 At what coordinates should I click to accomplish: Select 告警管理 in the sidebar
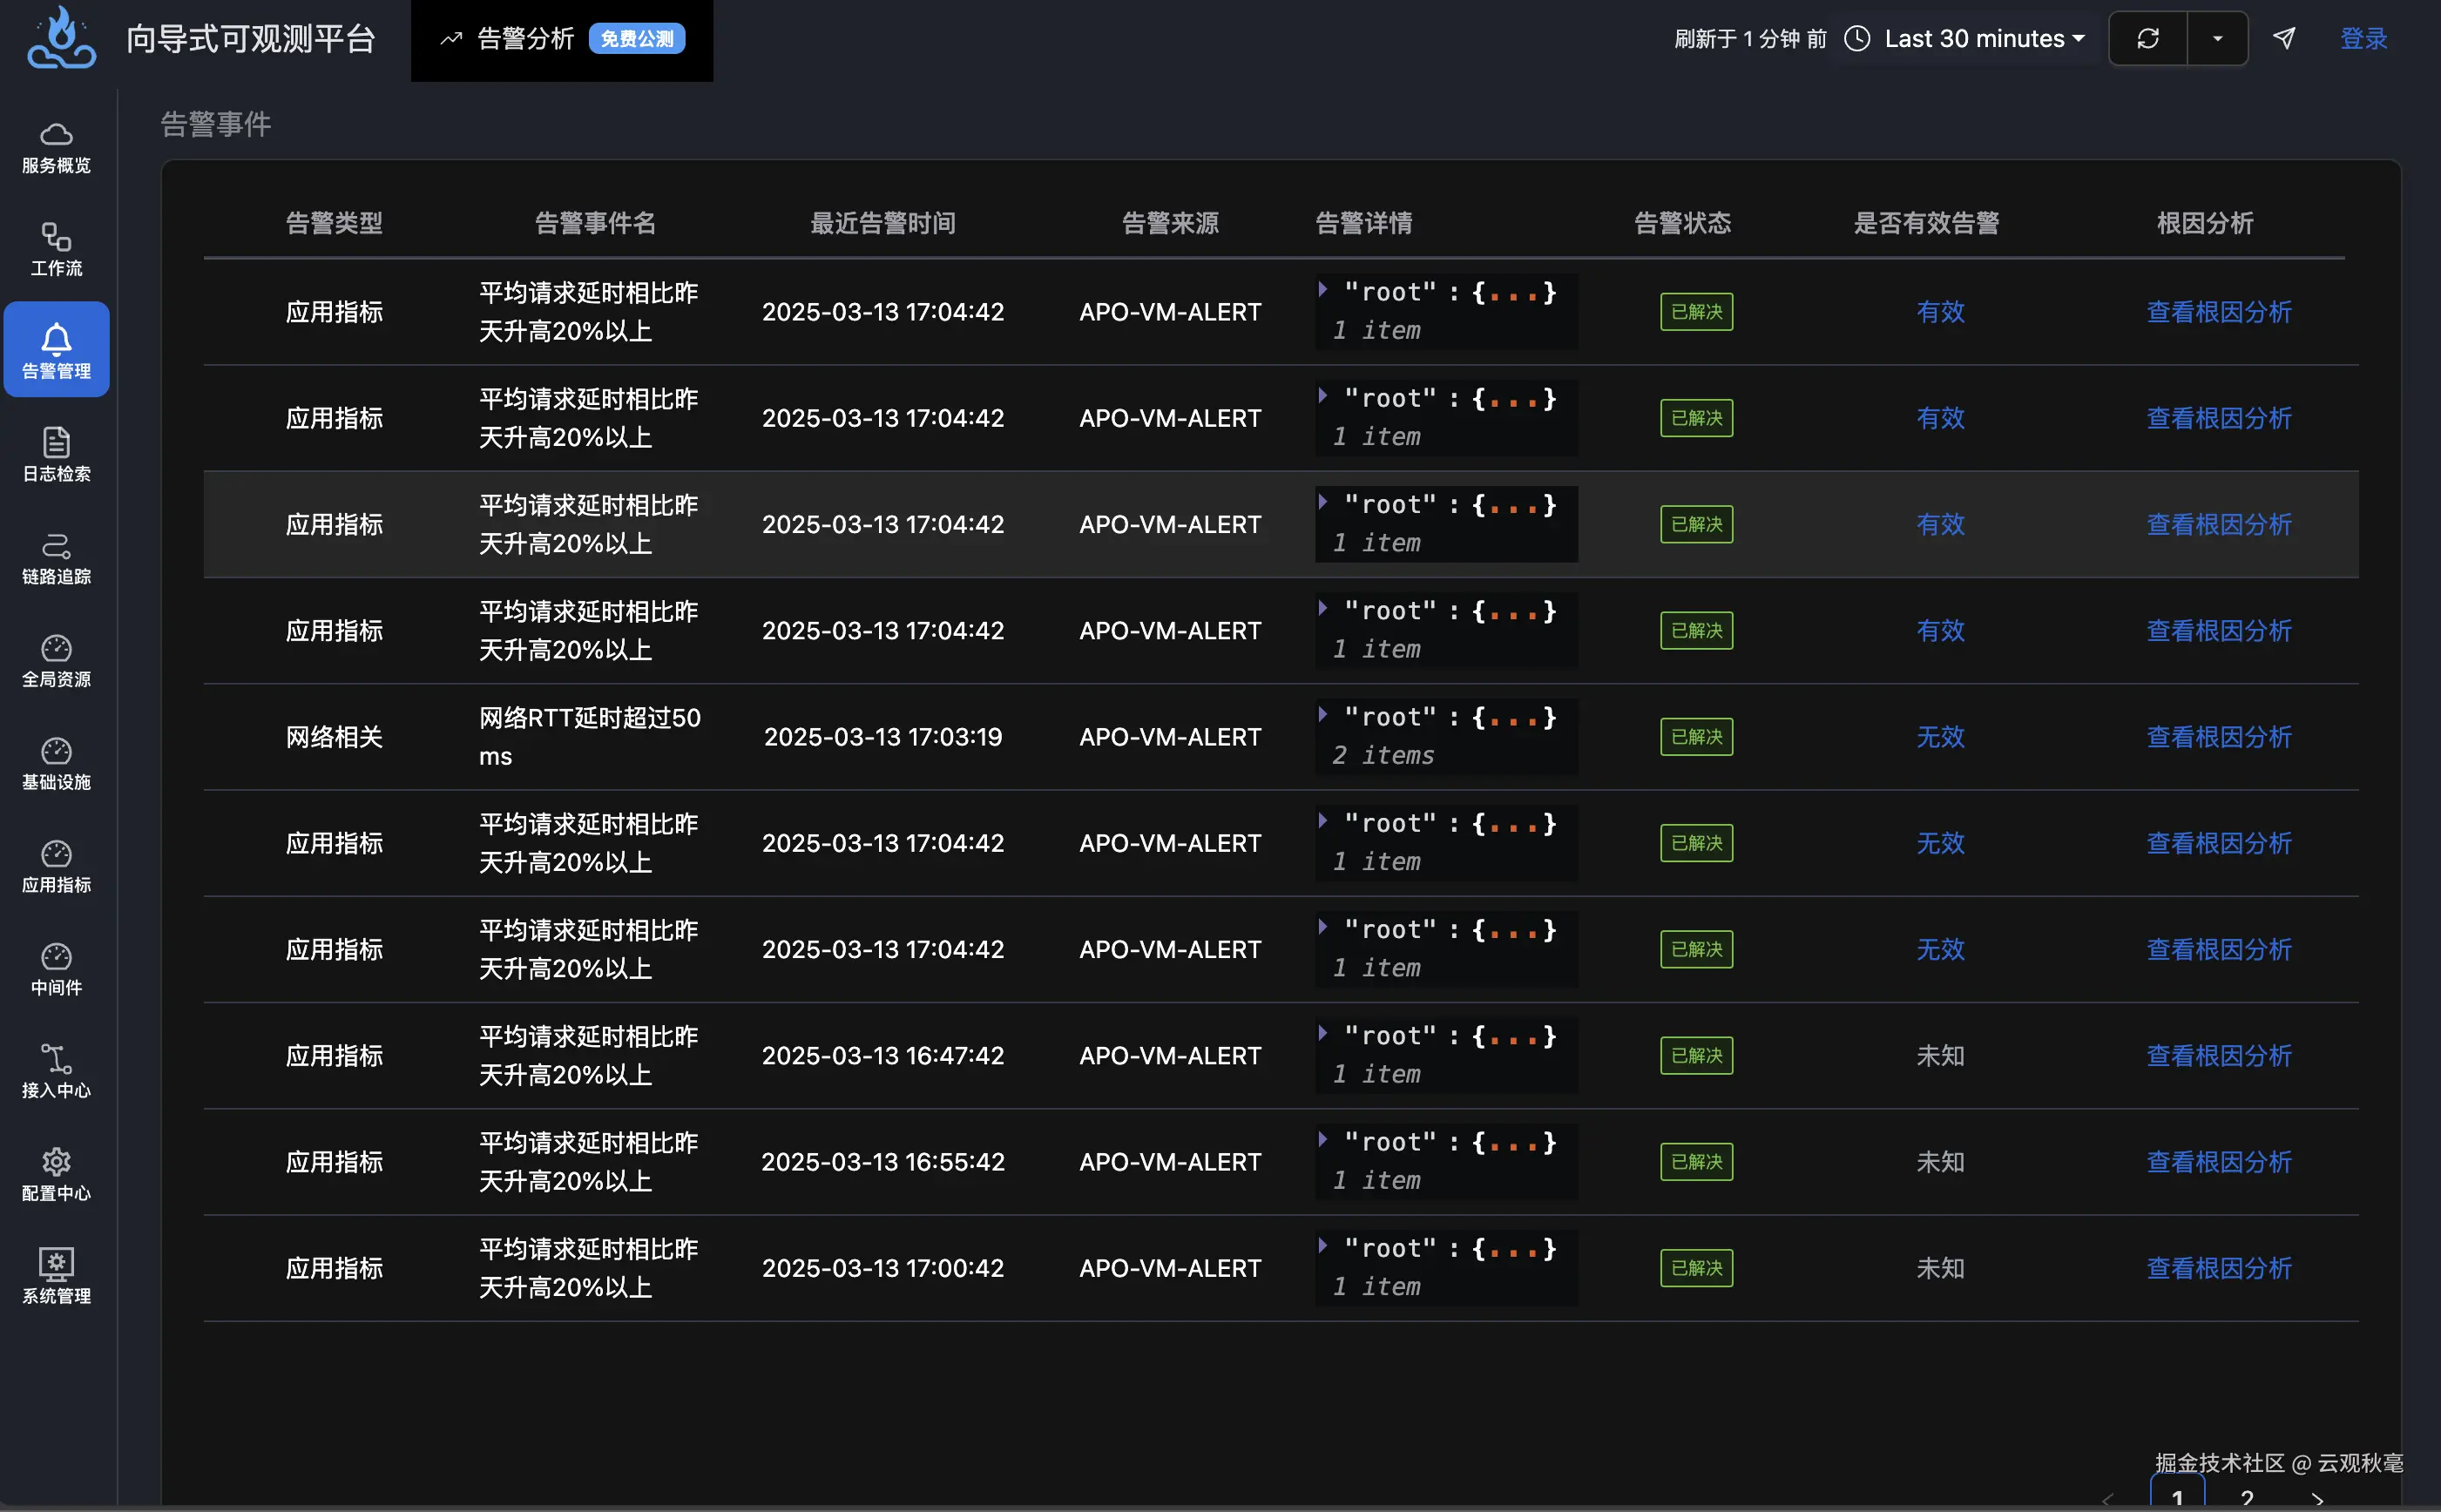(x=56, y=350)
